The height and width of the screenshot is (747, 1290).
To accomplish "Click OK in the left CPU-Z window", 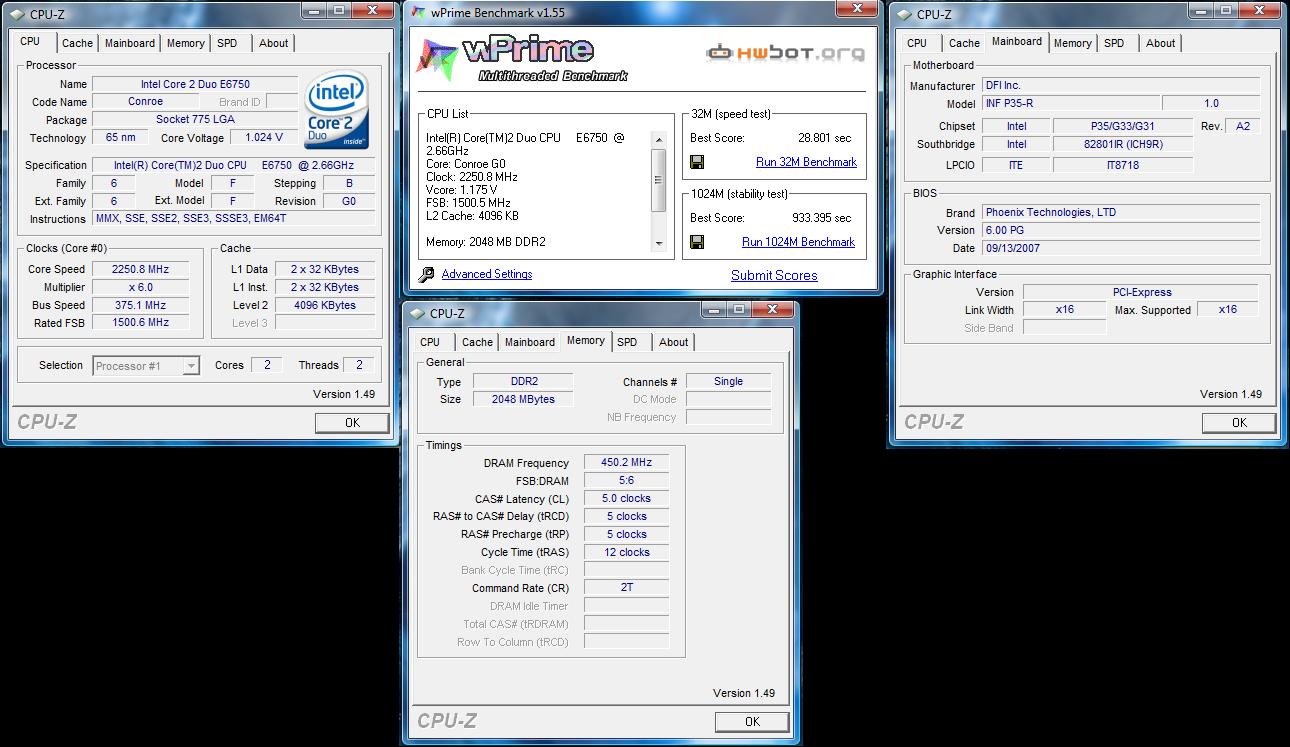I will click(352, 423).
